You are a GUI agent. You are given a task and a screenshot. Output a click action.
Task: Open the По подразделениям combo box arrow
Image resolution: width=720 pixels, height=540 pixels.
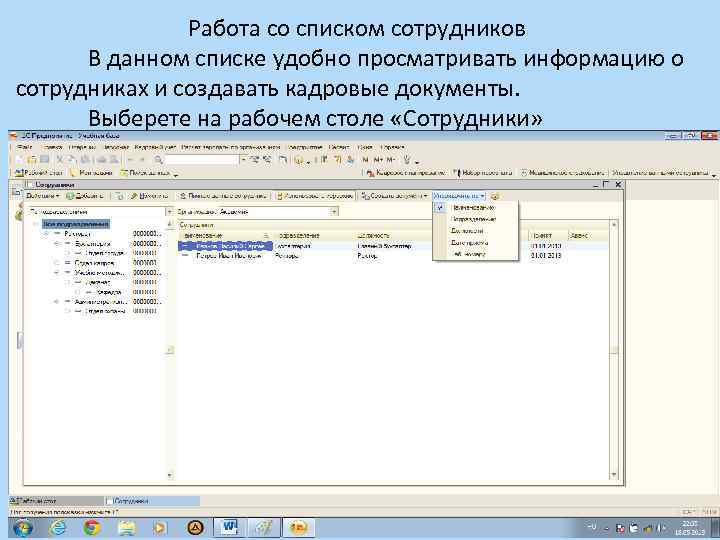point(169,212)
